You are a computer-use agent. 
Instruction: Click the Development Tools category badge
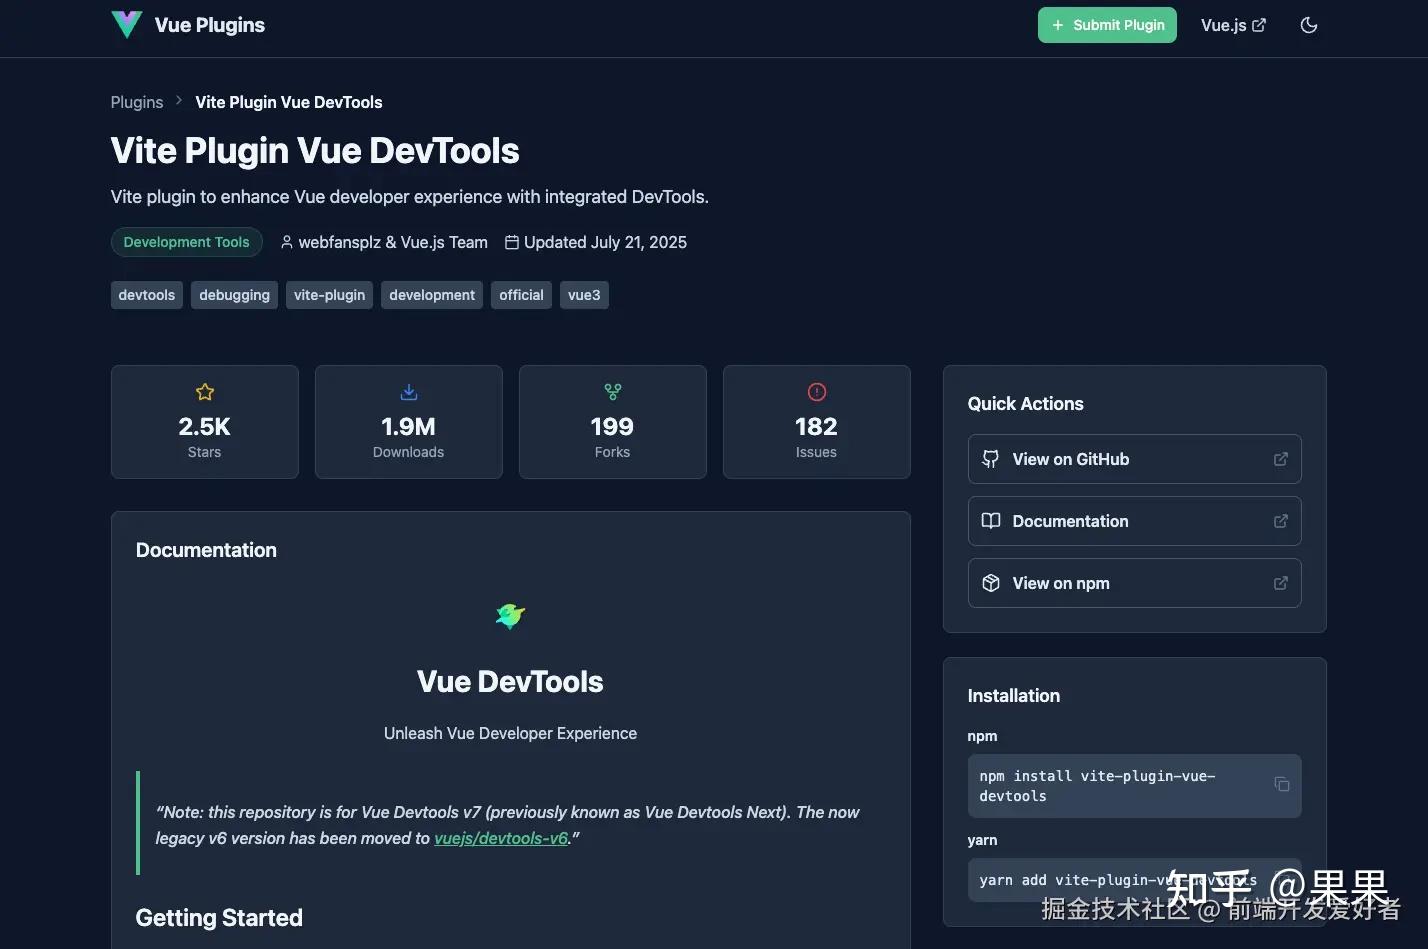tap(186, 242)
